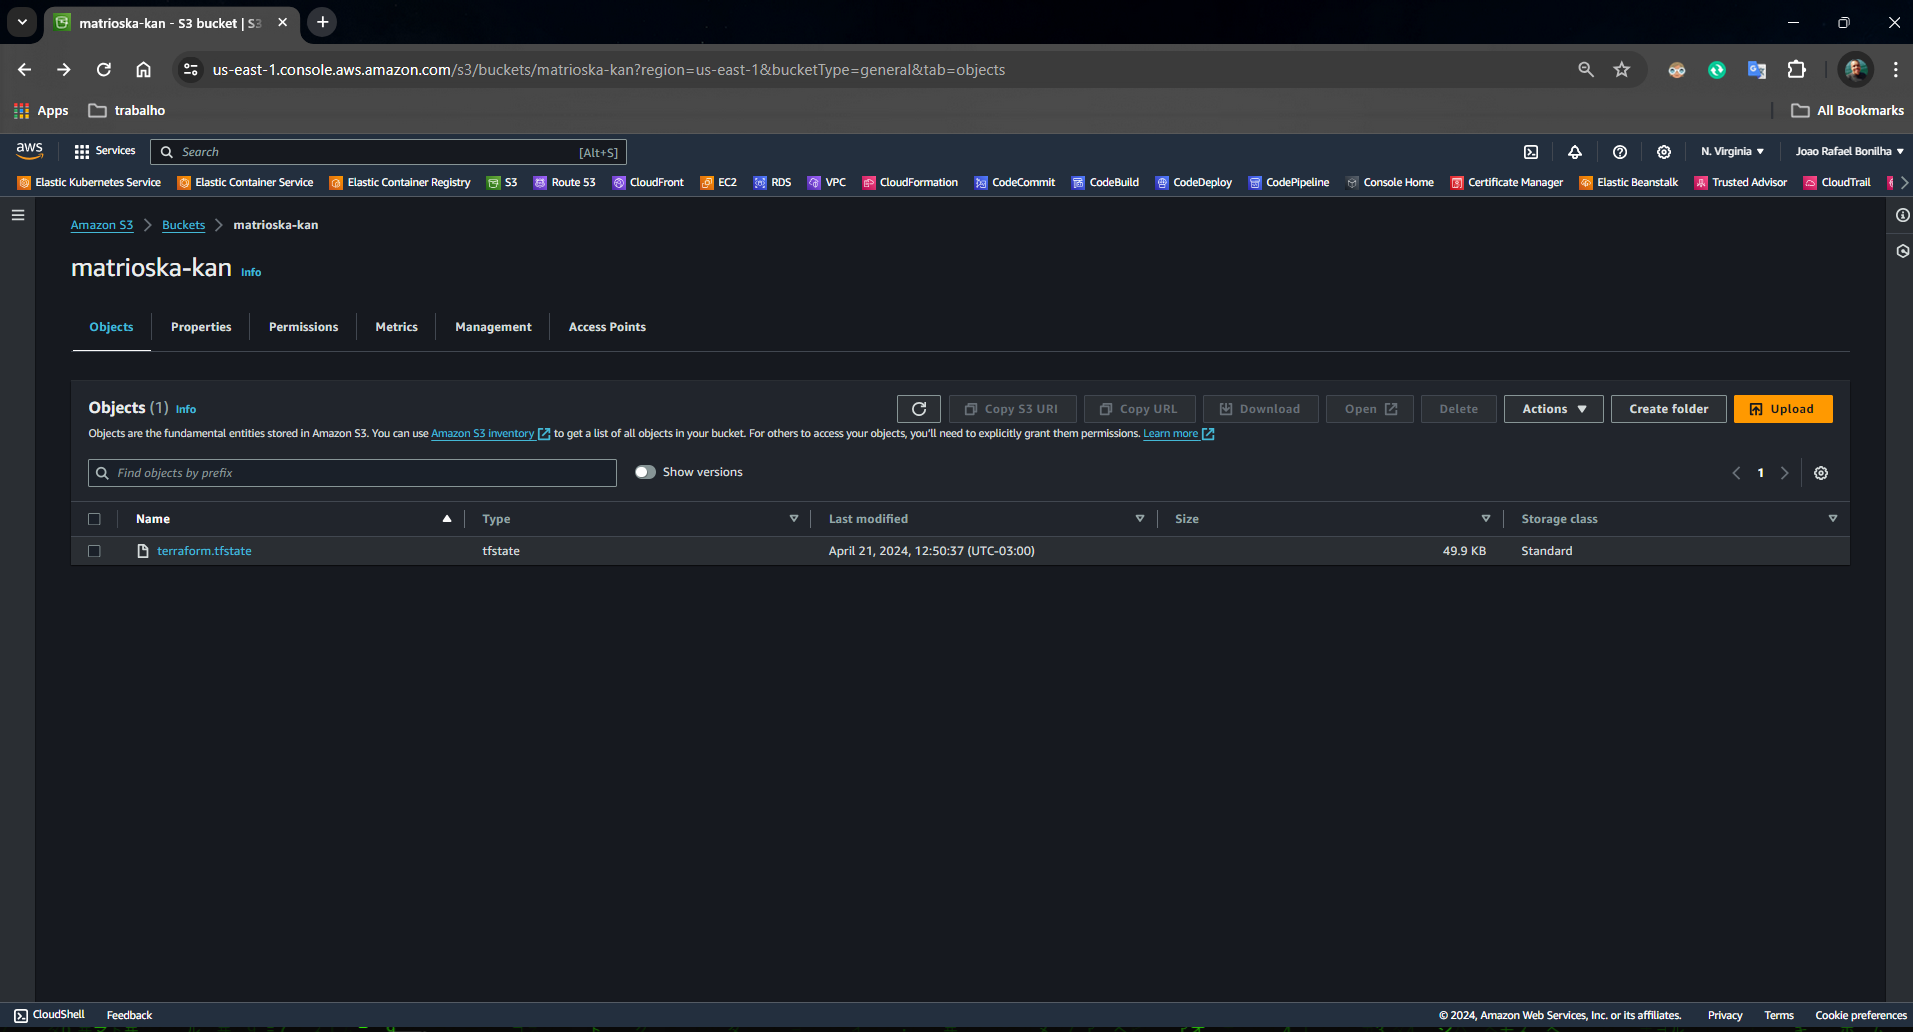
Task: Refresh the objects list
Action: coord(919,409)
